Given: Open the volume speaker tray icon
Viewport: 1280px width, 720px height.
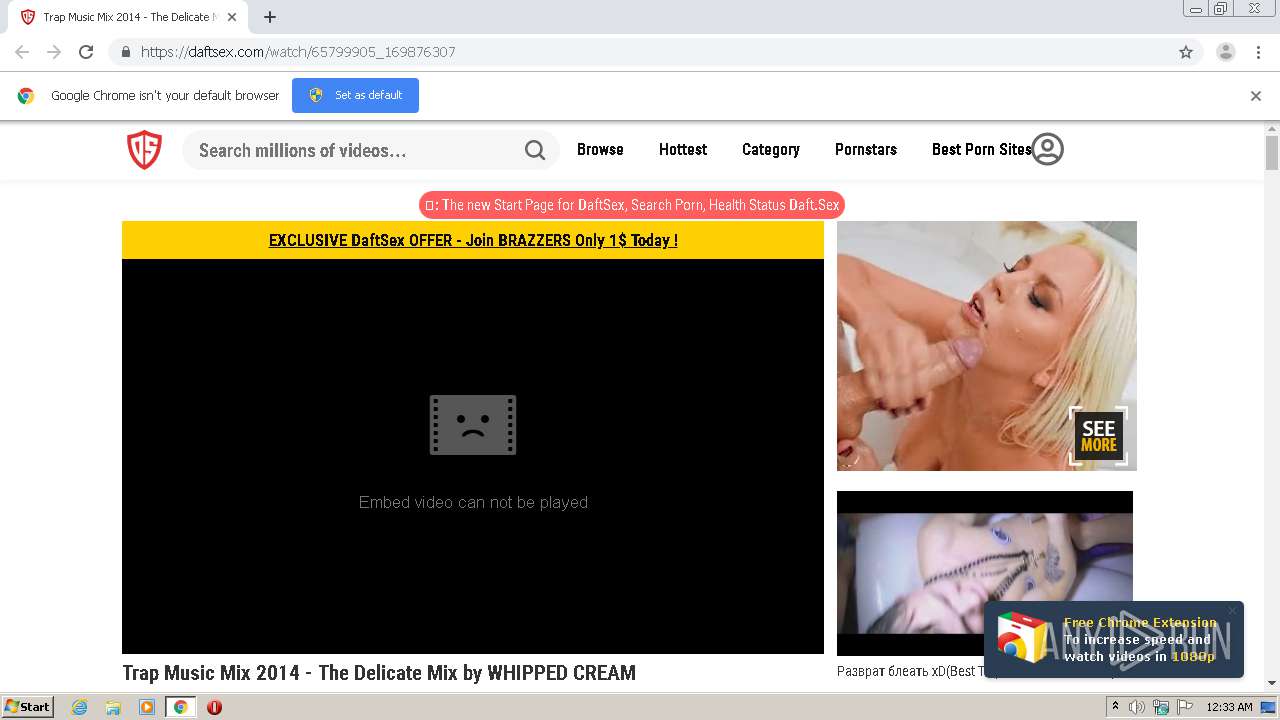Looking at the screenshot, I should [x=1136, y=707].
